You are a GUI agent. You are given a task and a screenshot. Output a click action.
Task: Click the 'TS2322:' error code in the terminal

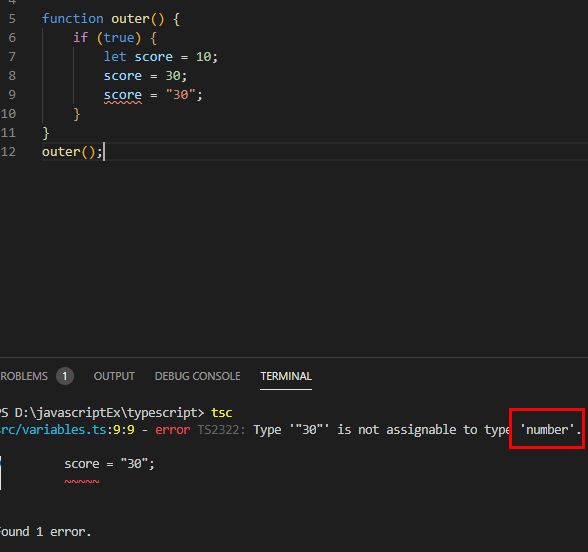pyautogui.click(x=221, y=430)
